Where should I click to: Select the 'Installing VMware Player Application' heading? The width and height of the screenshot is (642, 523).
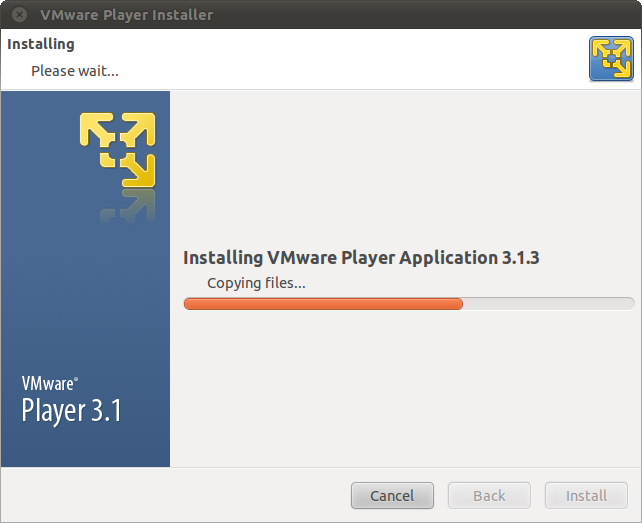(x=340, y=258)
